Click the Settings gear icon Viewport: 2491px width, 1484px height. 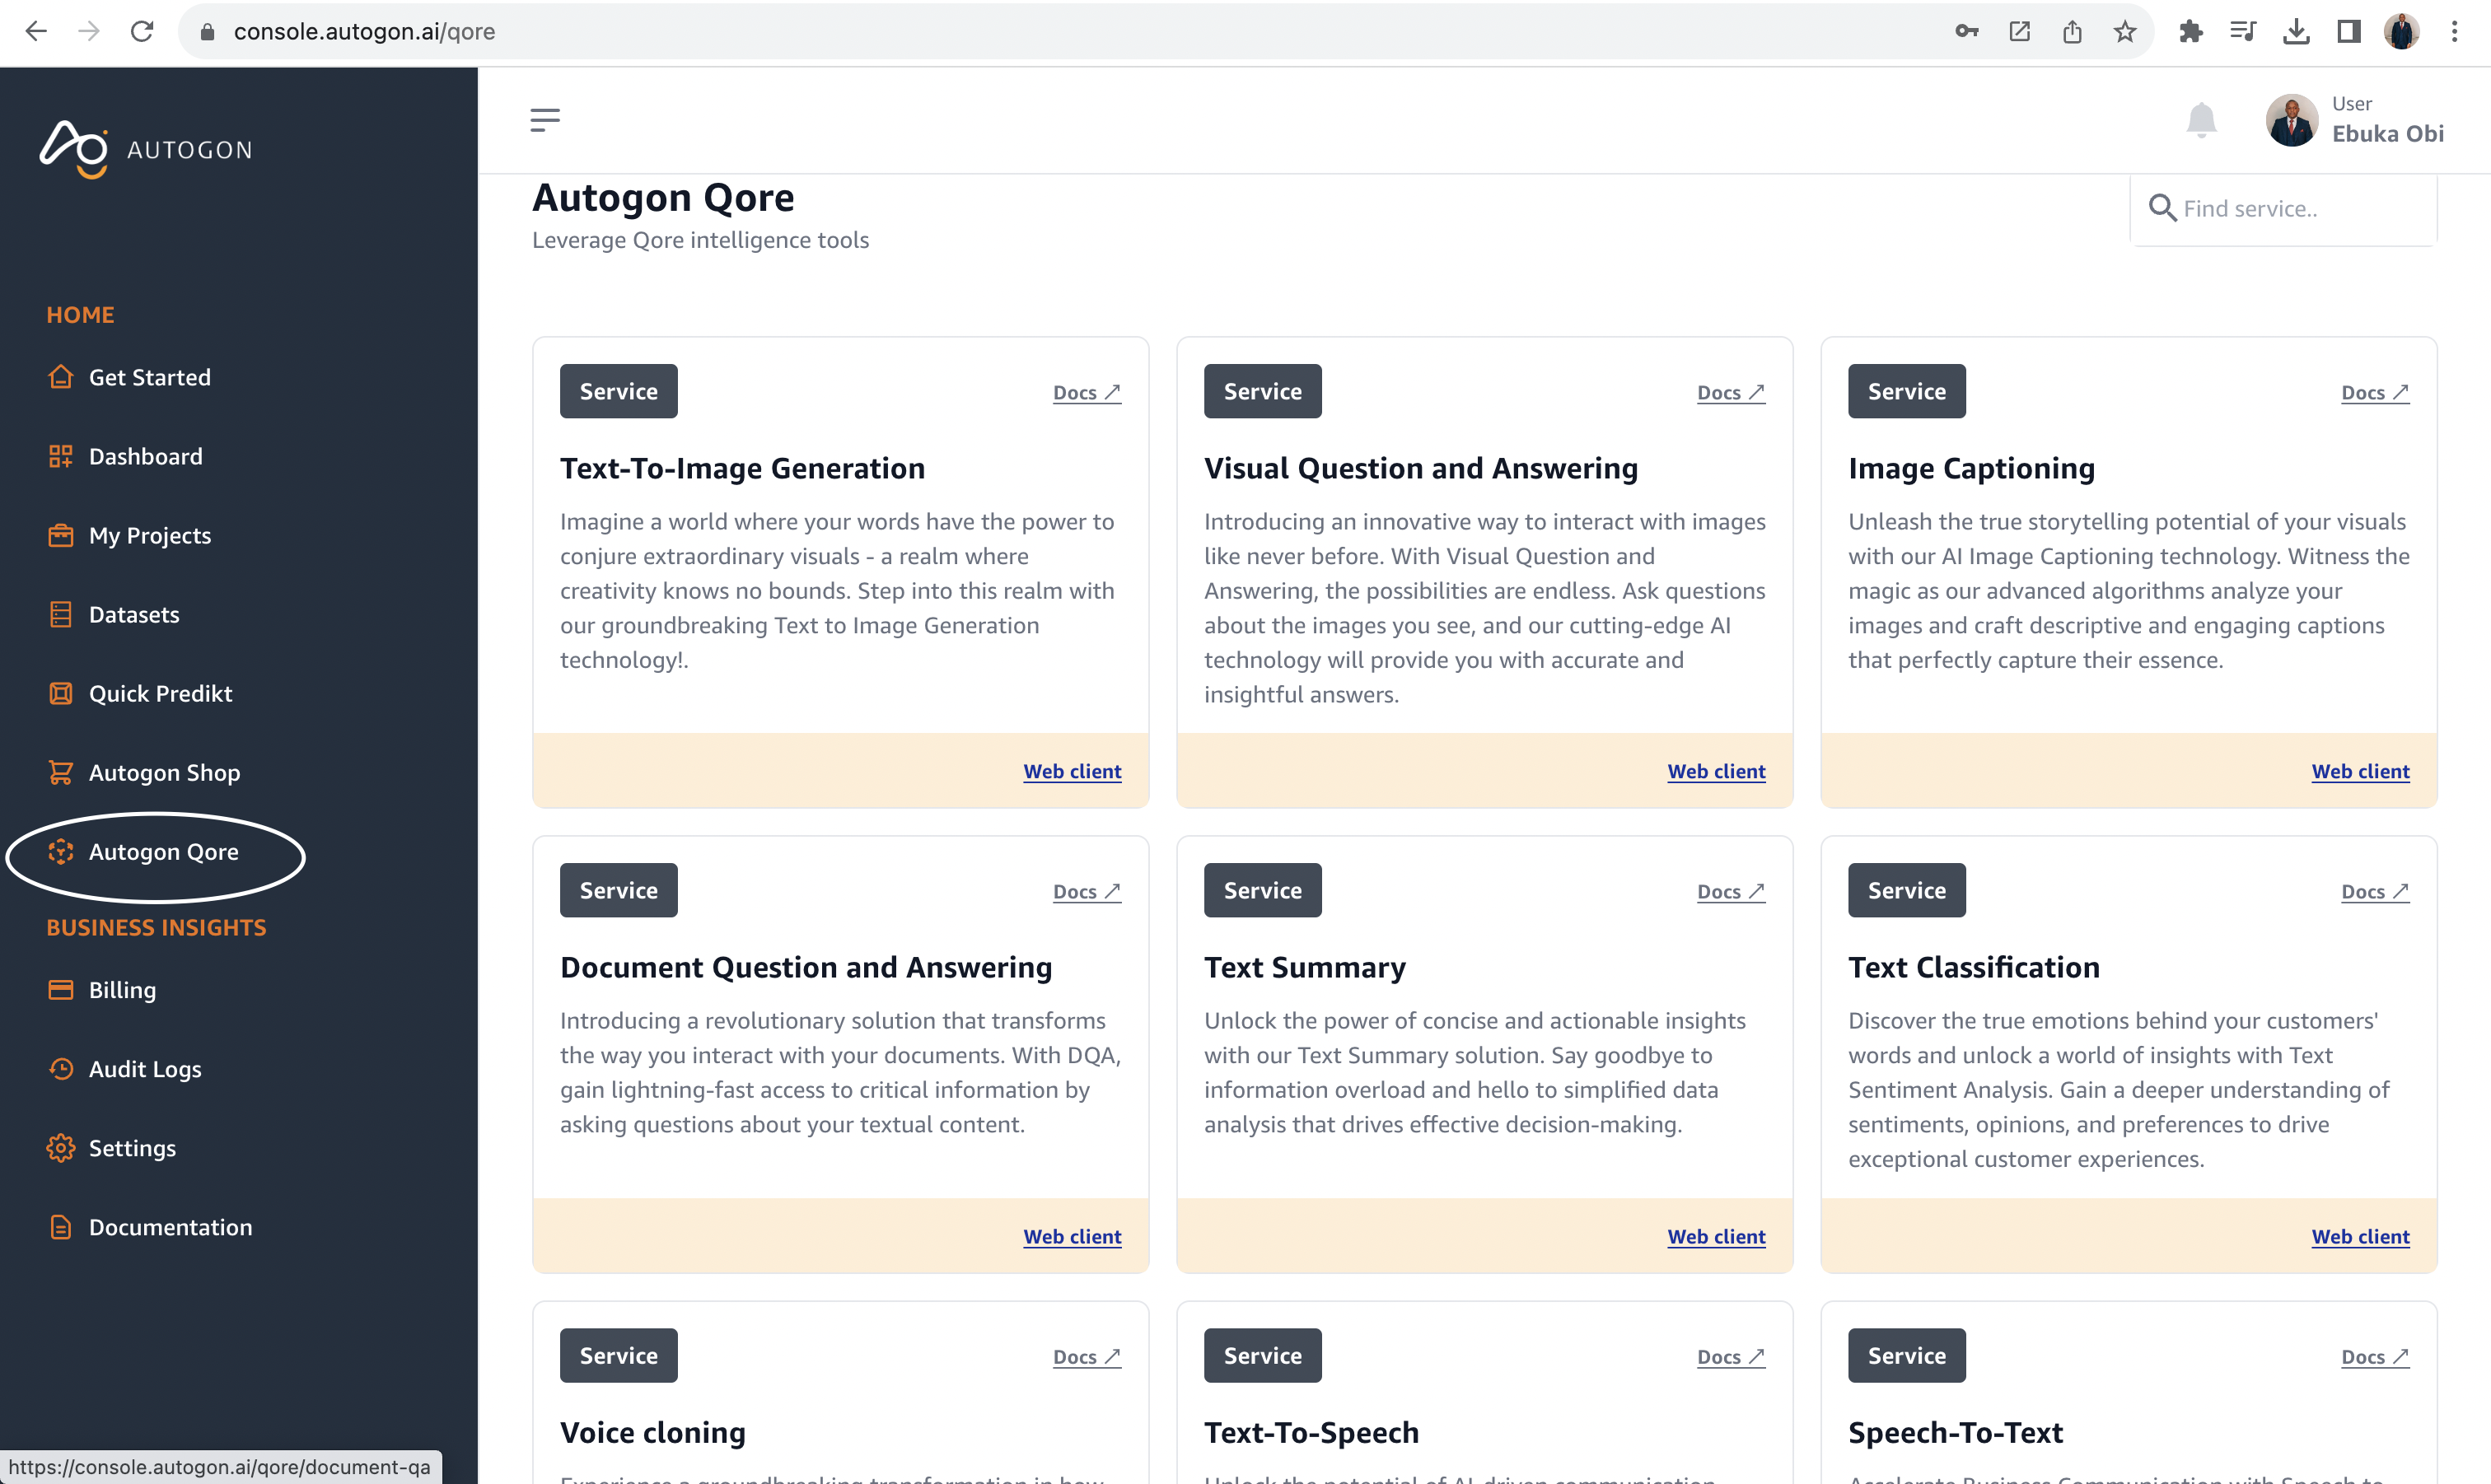[x=61, y=1148]
